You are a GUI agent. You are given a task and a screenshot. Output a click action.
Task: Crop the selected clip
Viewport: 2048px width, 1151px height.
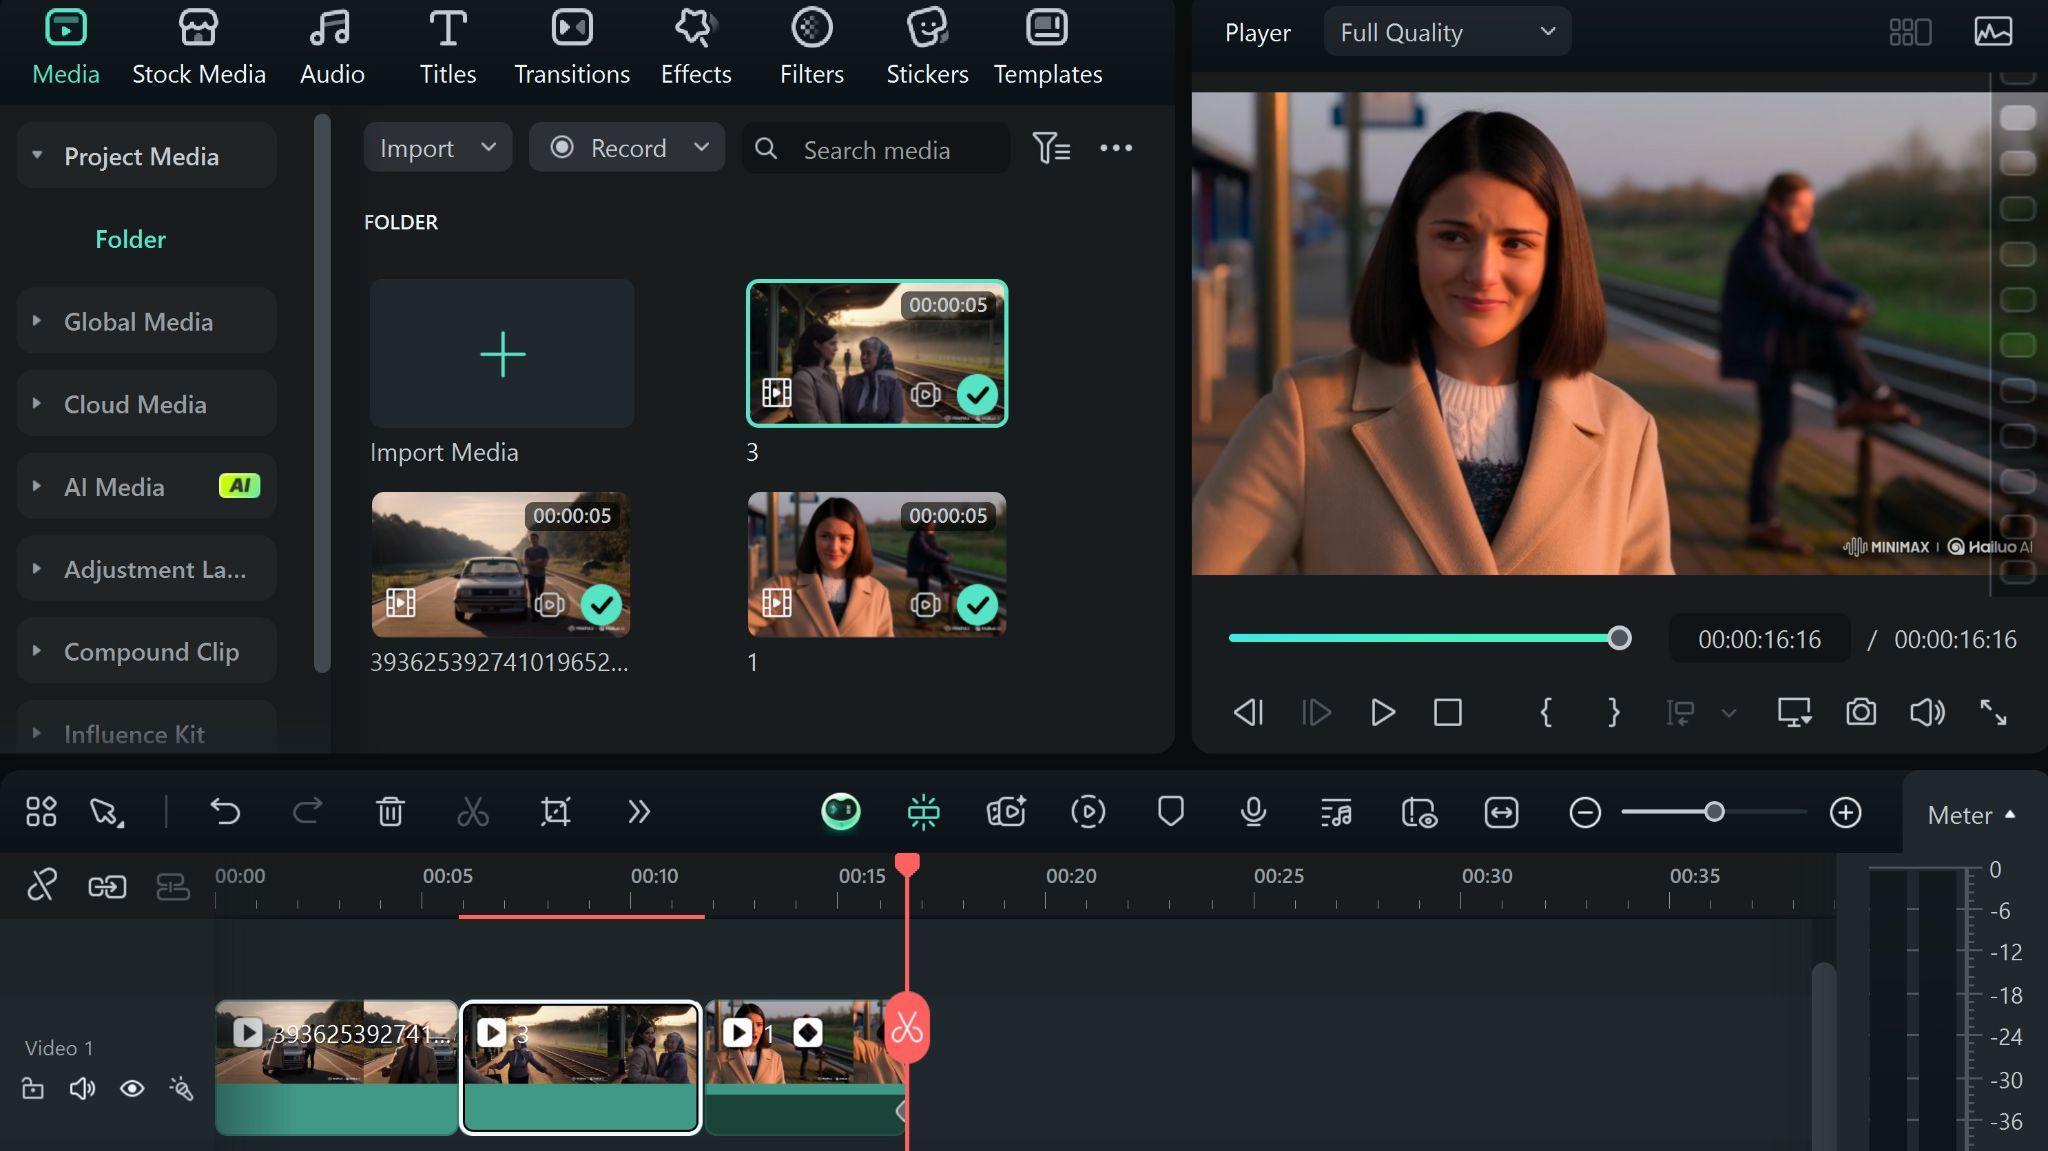point(555,811)
